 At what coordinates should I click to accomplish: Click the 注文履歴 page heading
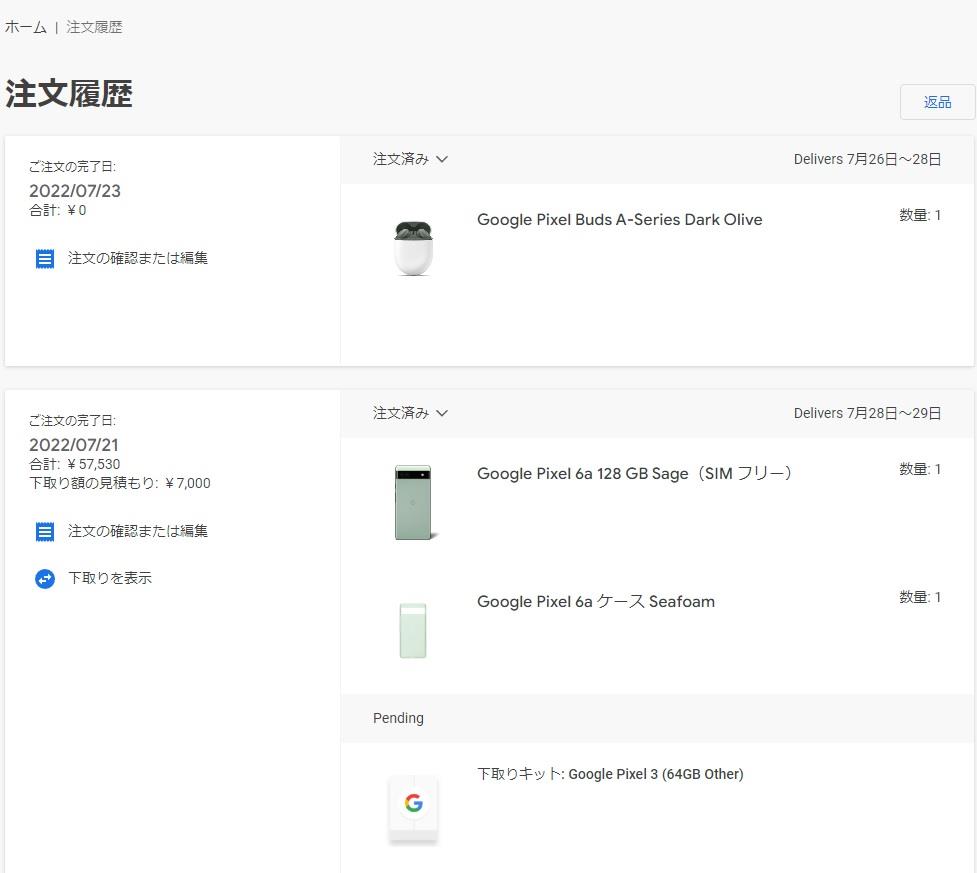(69, 94)
